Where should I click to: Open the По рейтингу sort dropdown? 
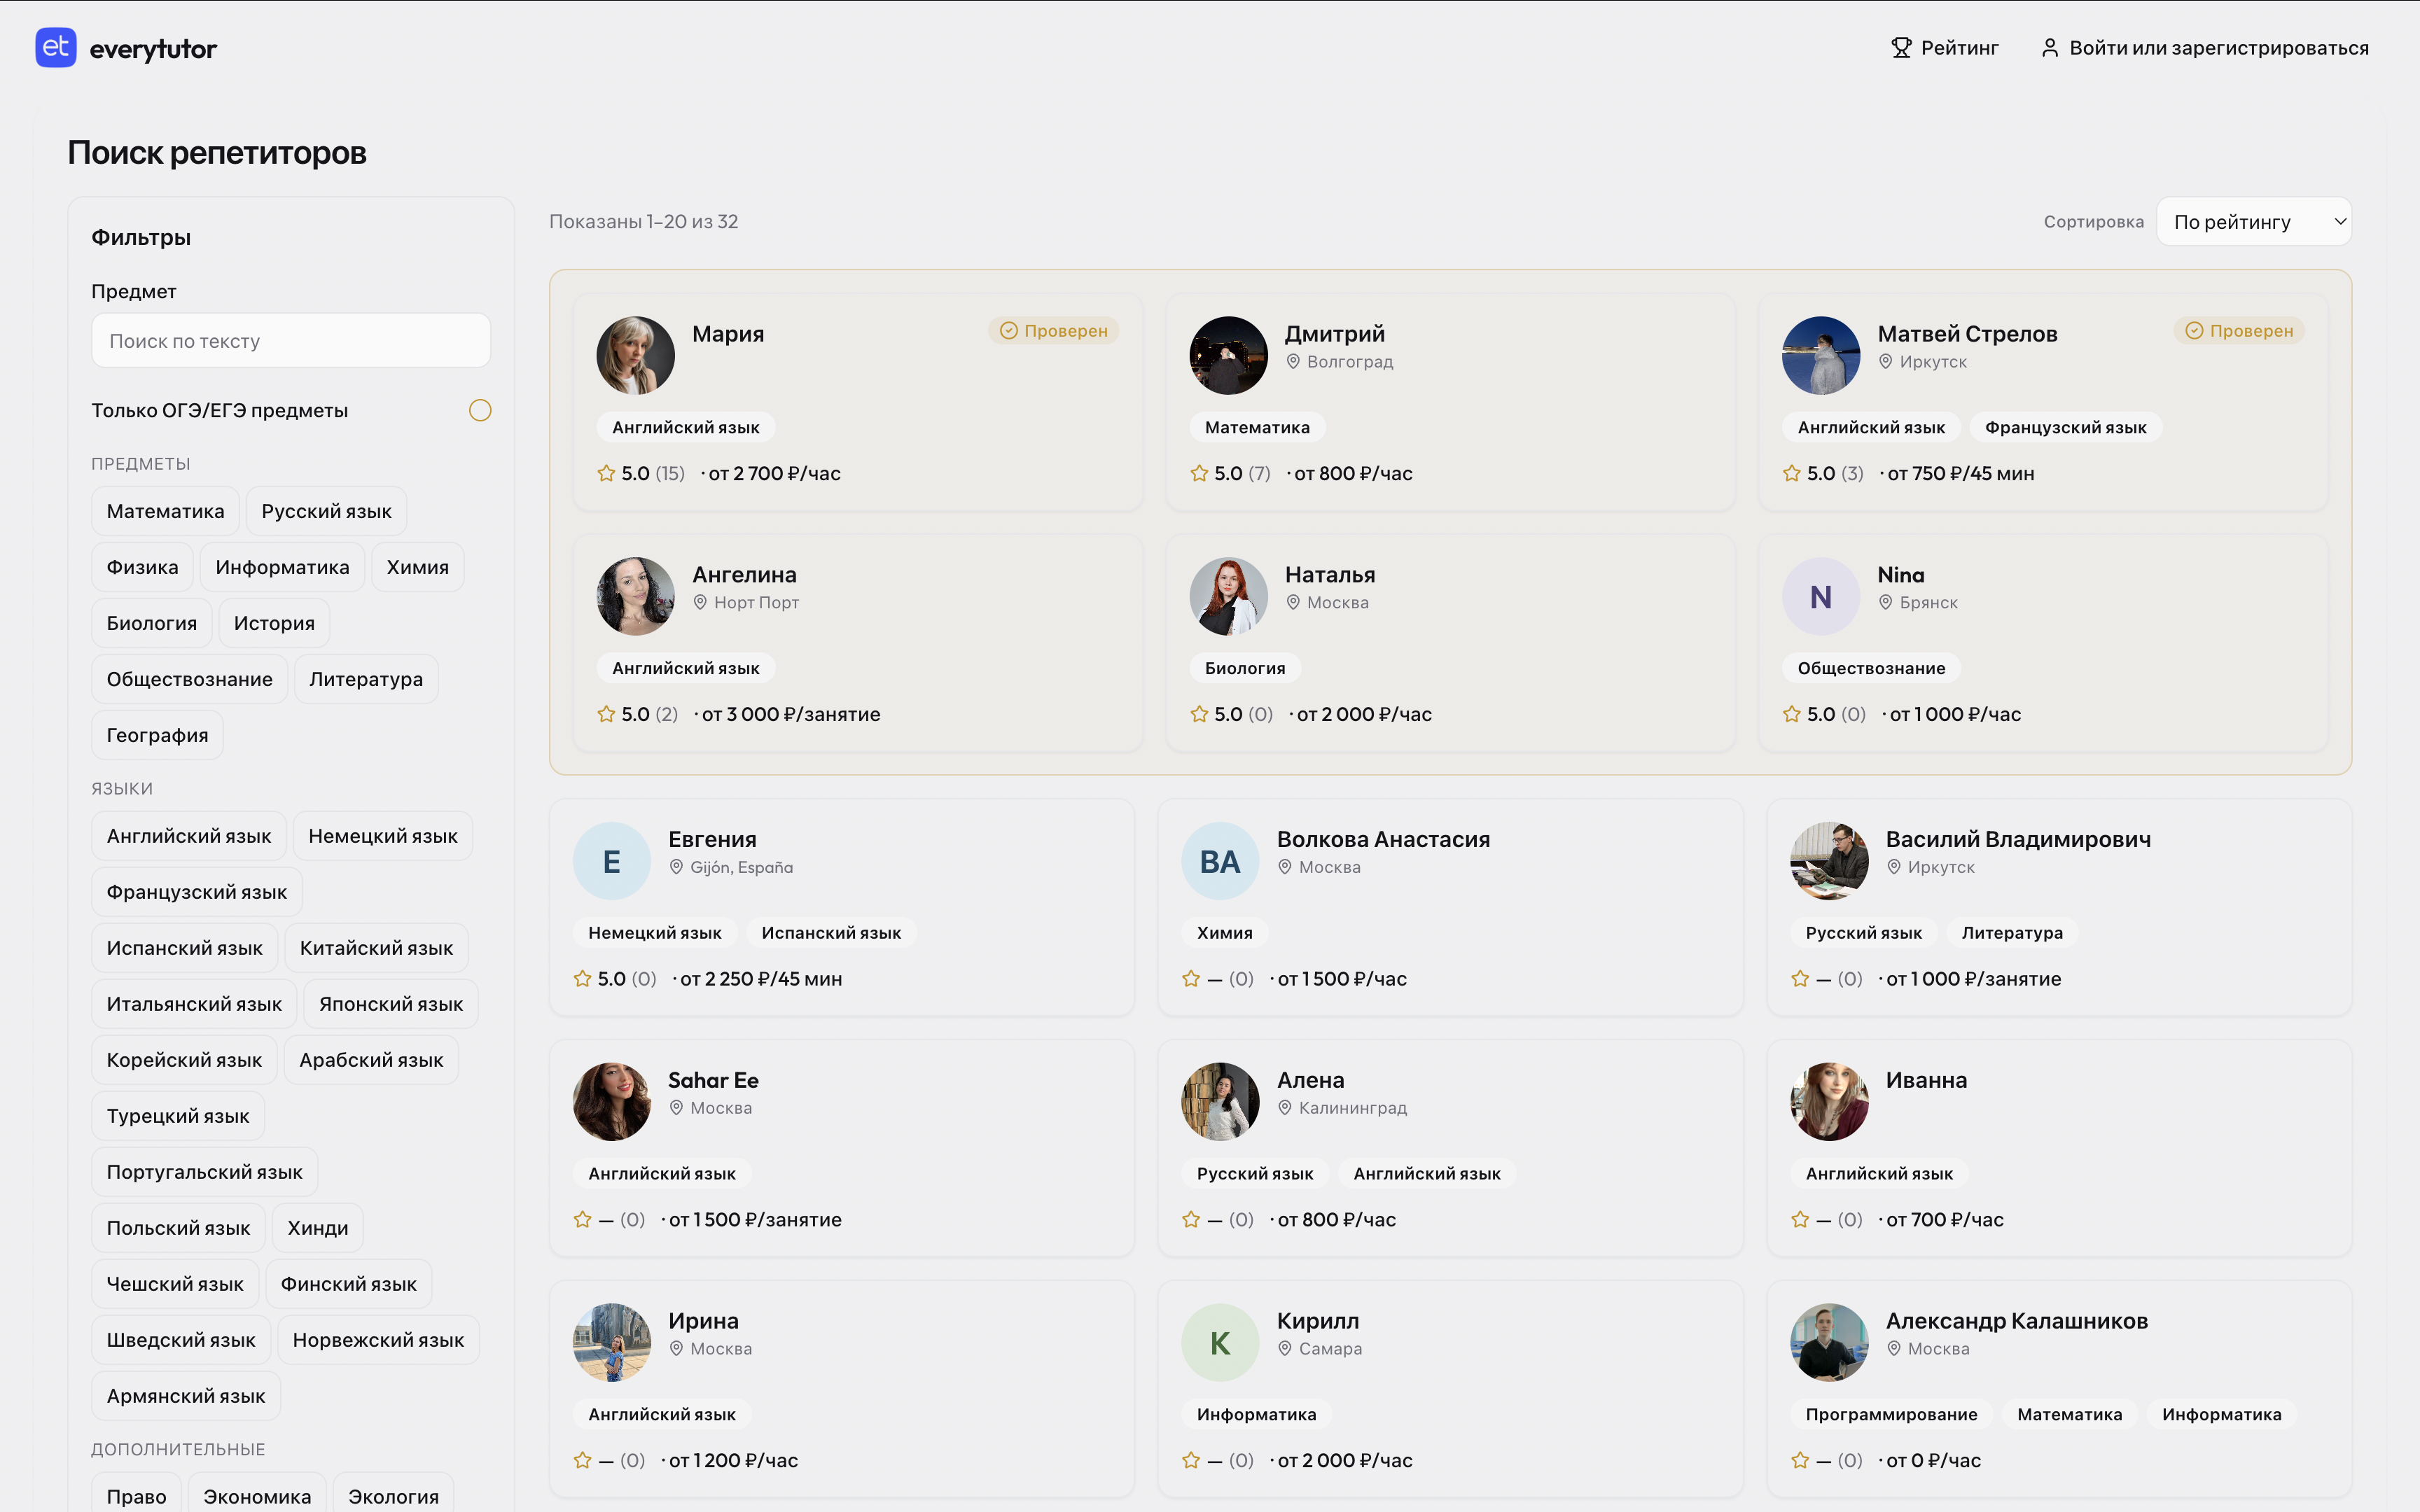[x=2254, y=221]
